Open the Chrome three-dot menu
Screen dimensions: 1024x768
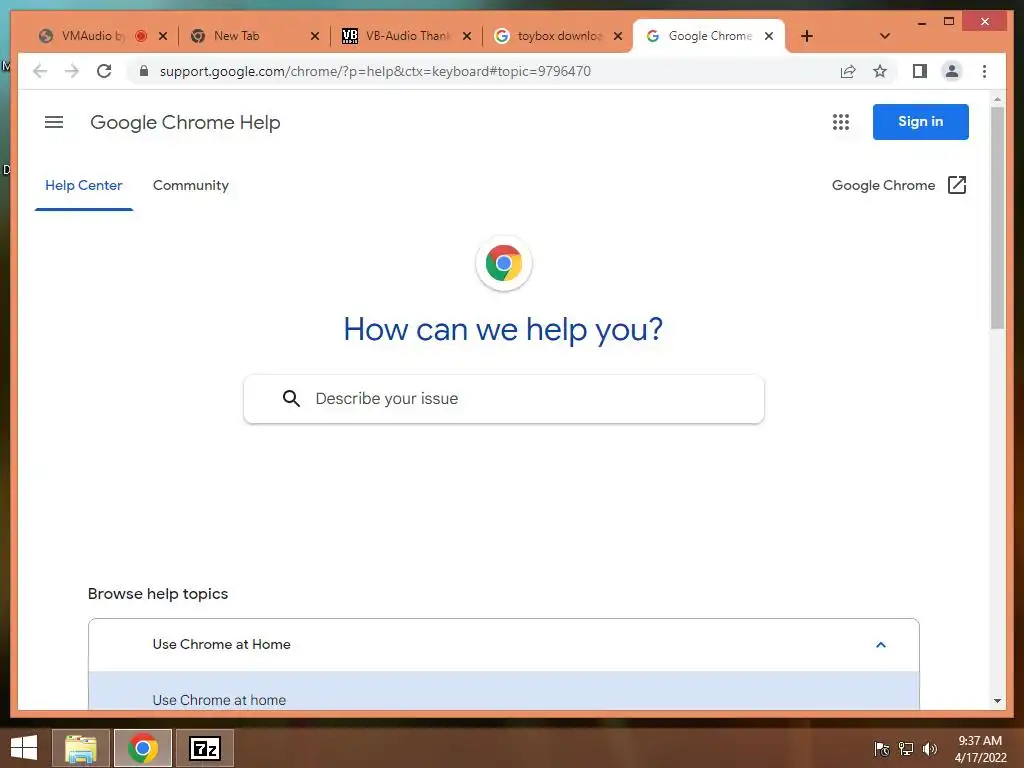[984, 71]
